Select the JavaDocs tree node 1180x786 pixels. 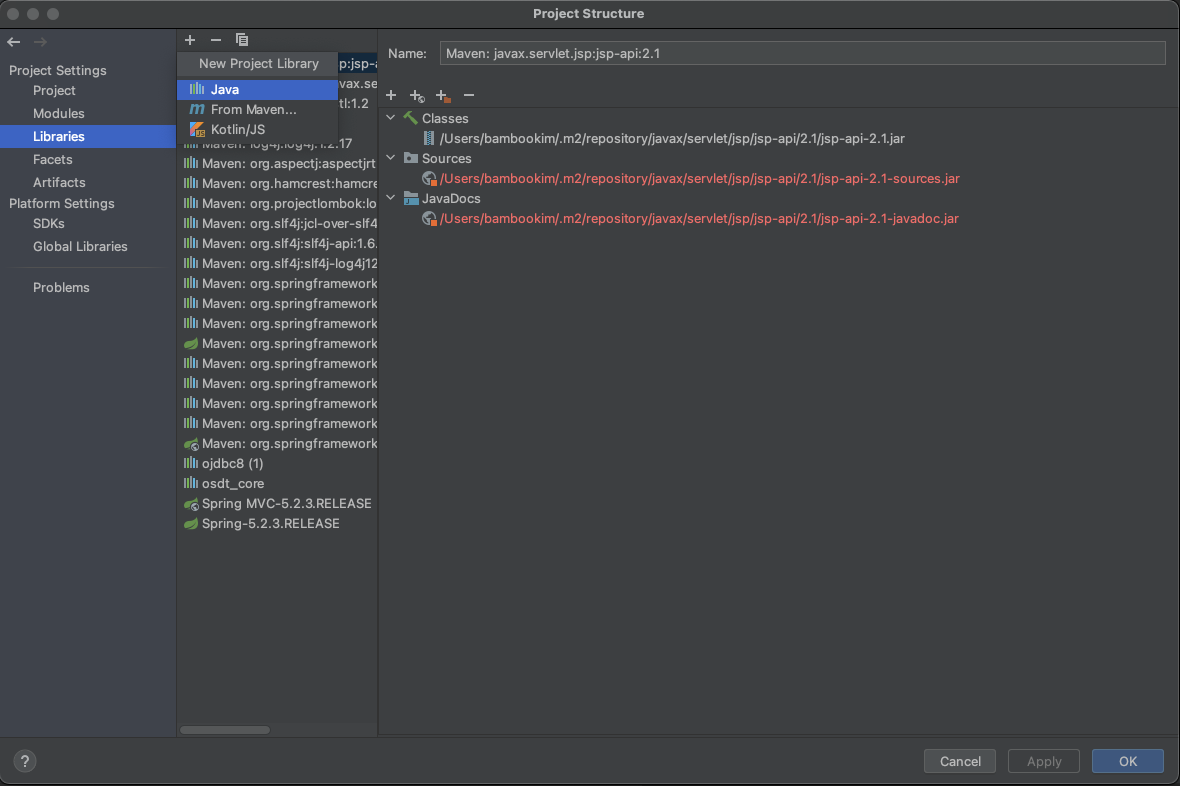click(451, 198)
